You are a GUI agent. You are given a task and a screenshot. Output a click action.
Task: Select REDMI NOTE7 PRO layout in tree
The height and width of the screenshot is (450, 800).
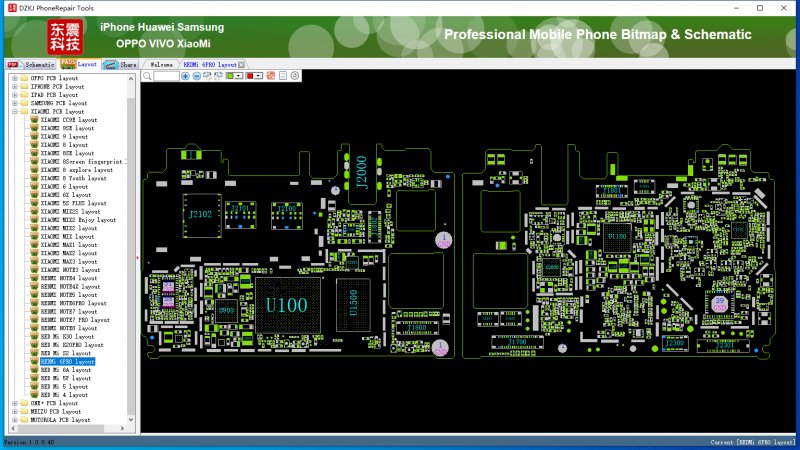75,320
